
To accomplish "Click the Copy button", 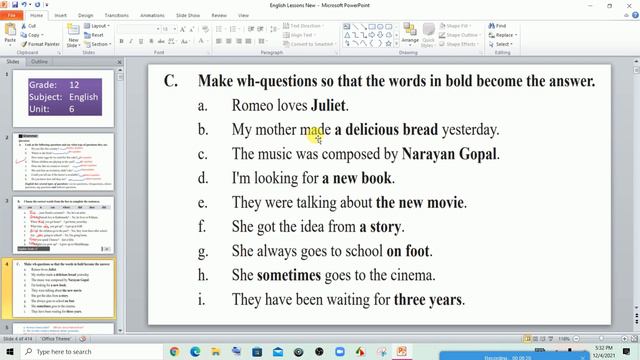I will point(32,35).
